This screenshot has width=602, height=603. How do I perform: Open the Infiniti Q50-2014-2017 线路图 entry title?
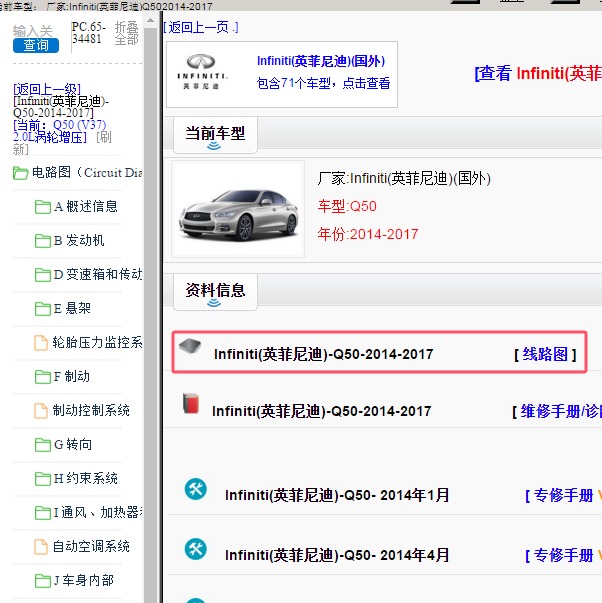(x=324, y=354)
